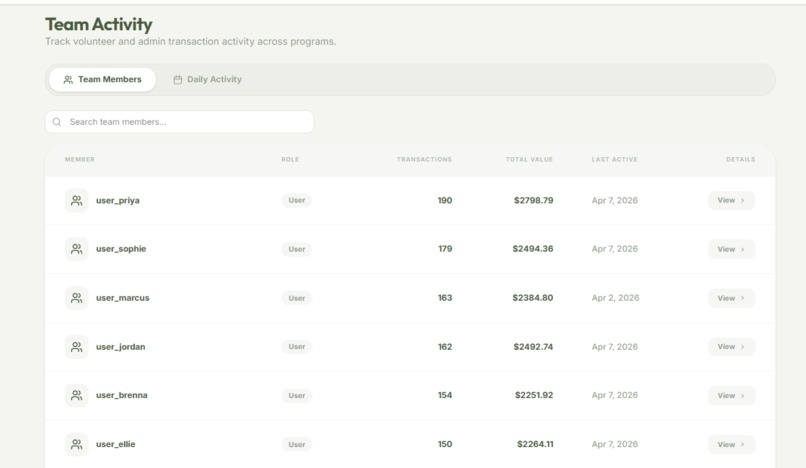
Task: View details for user_ellie
Action: point(731,444)
